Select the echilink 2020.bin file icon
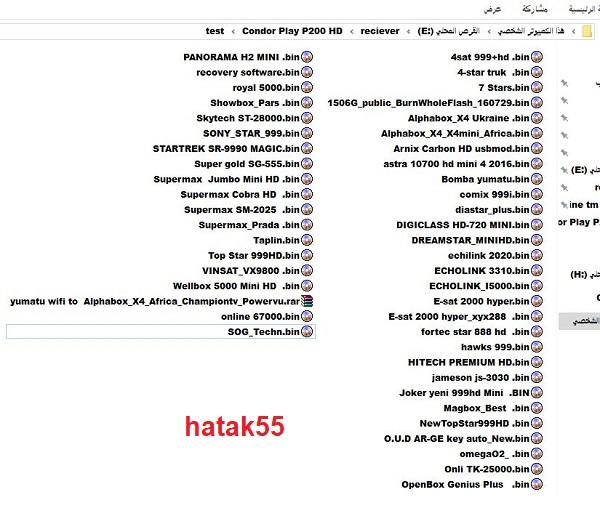Screen dimensions: 600x508 tap(537, 255)
